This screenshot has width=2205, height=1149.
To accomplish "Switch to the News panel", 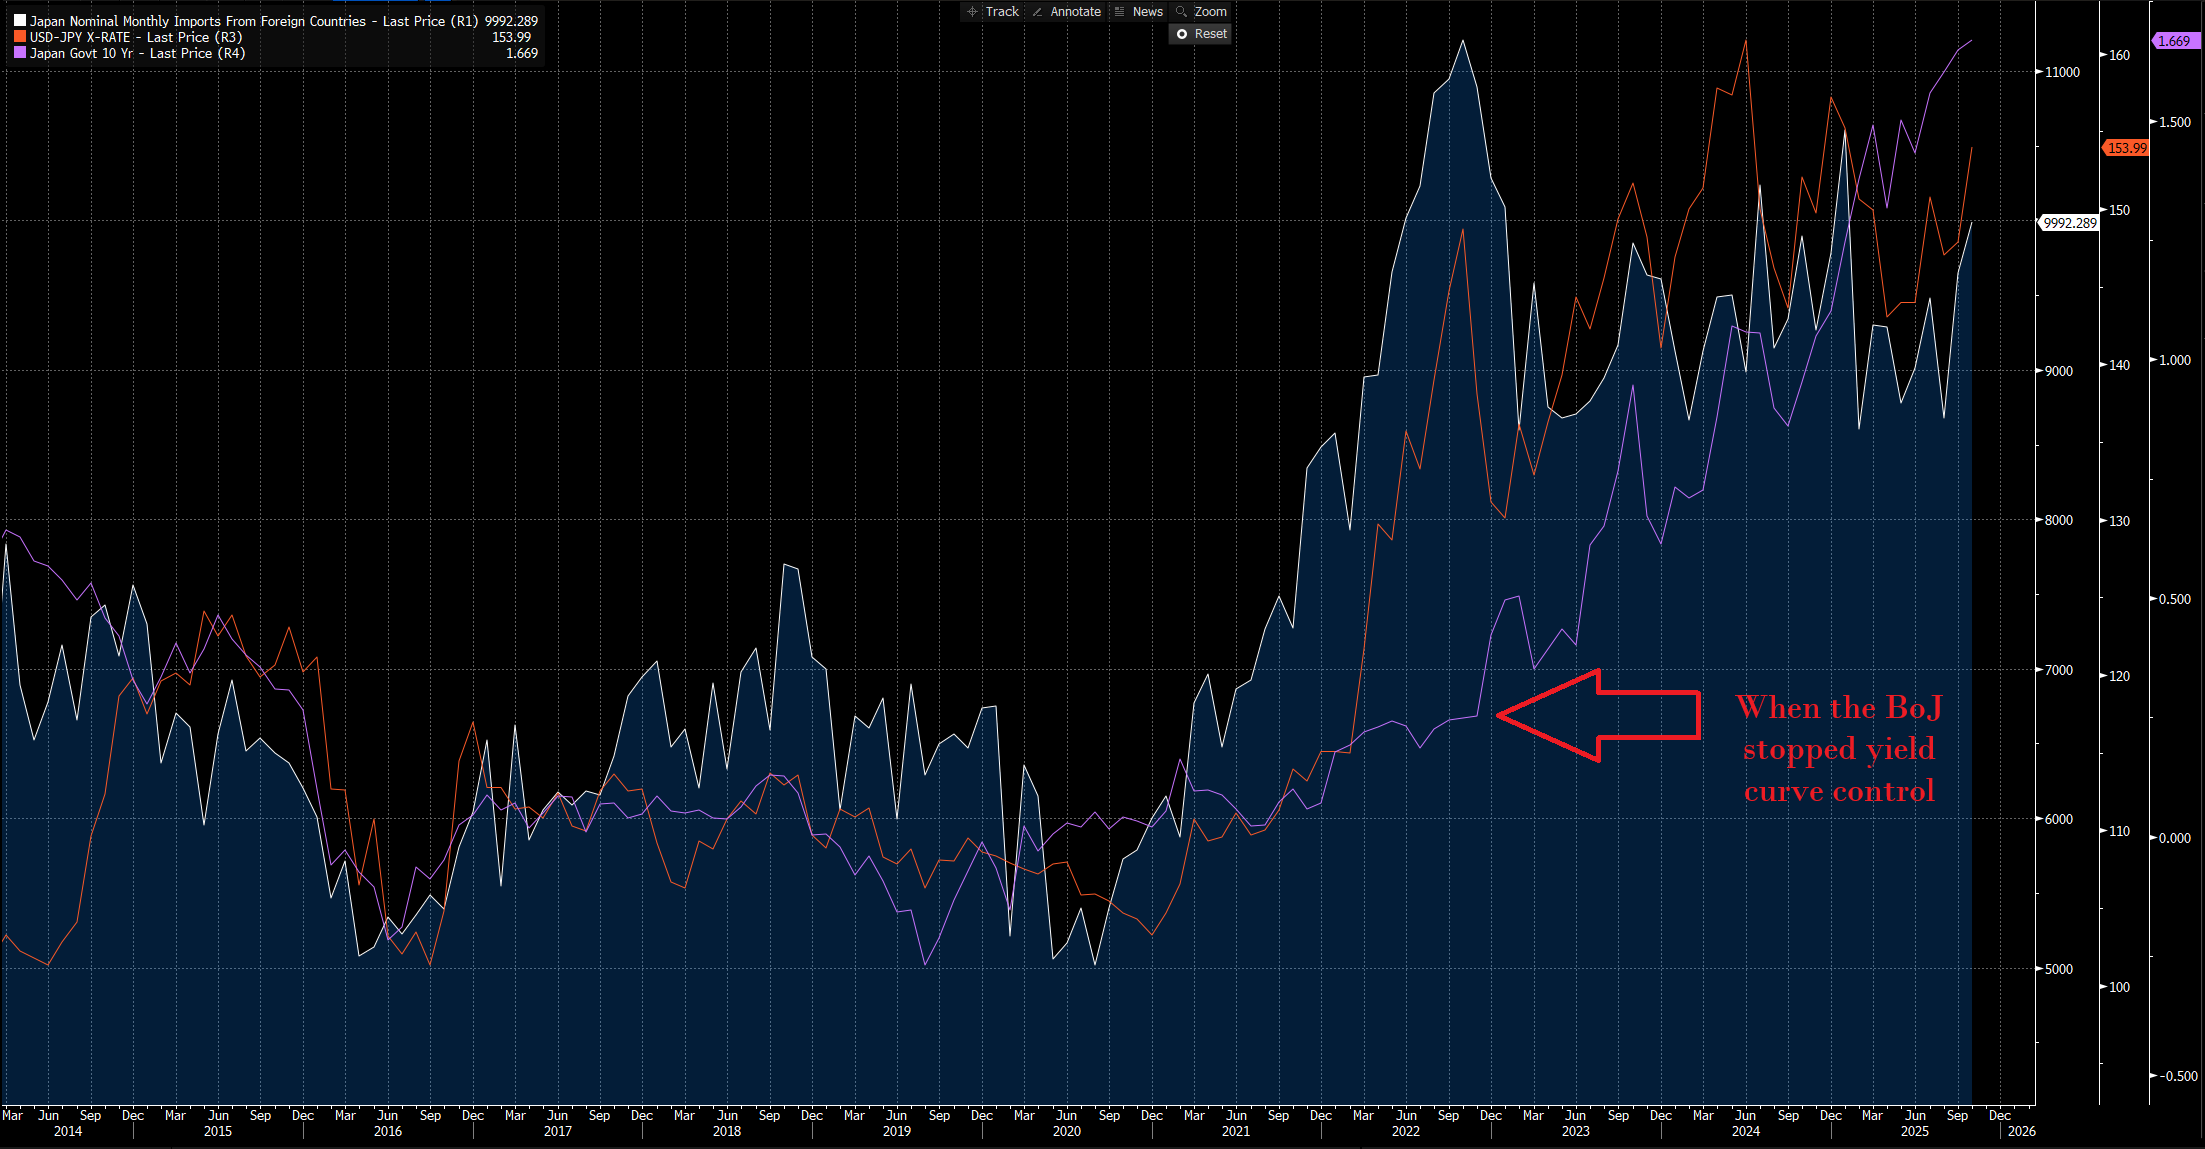I will coord(1148,11).
